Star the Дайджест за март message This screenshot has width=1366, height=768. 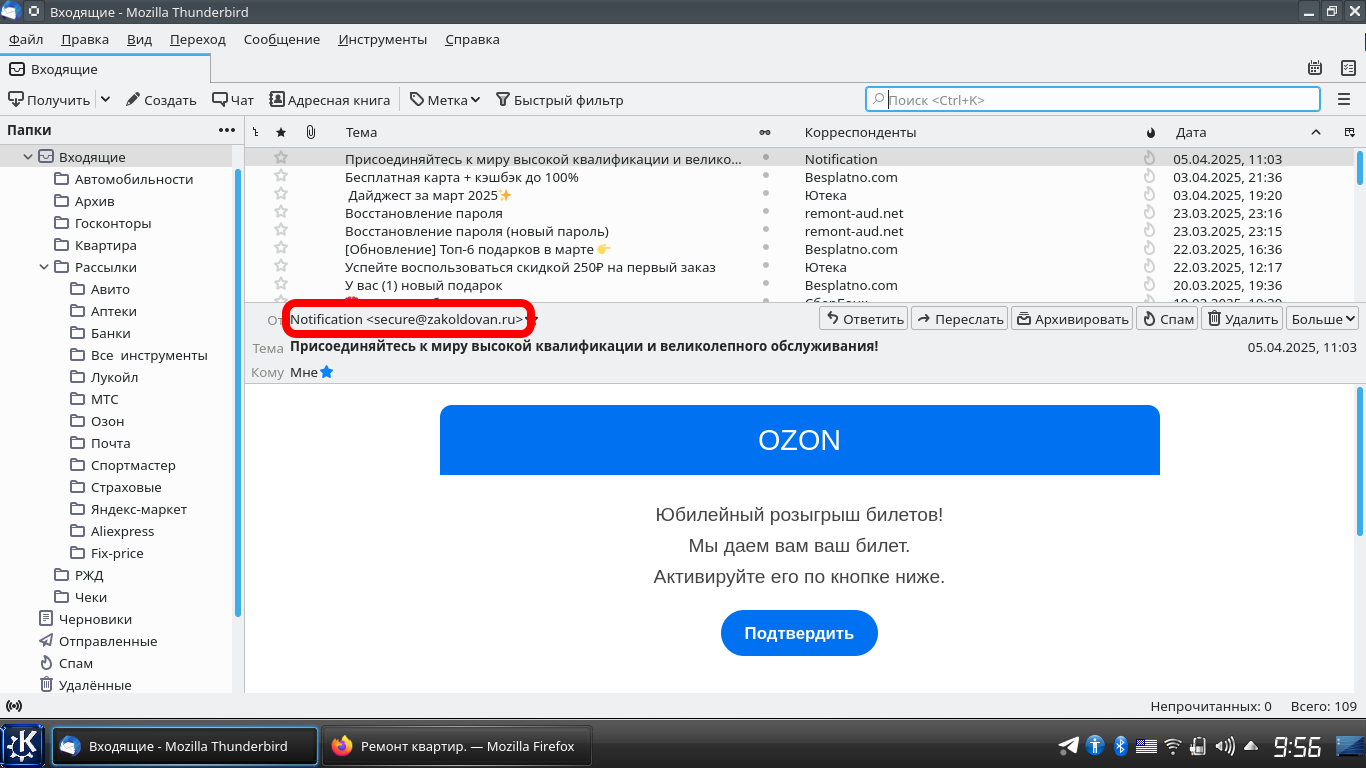click(x=281, y=195)
